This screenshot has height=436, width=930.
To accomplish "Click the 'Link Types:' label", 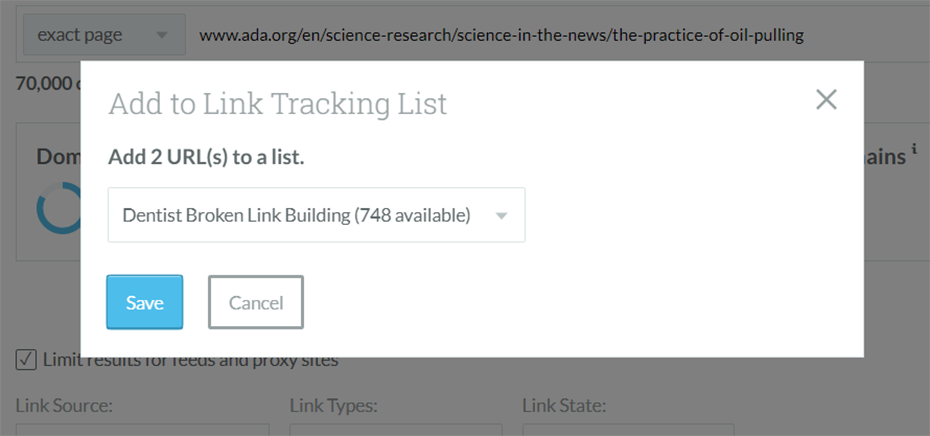I will tap(334, 406).
